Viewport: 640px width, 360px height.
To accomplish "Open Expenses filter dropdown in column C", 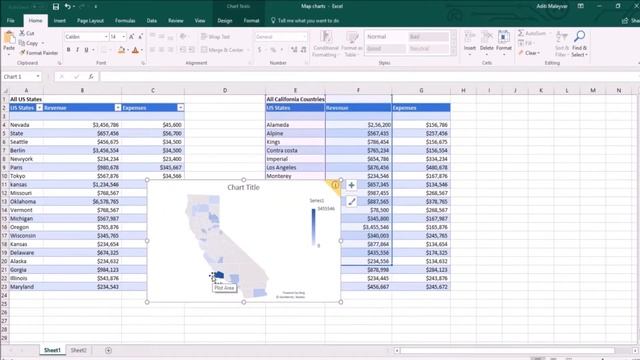I will pyautogui.click(x=180, y=108).
